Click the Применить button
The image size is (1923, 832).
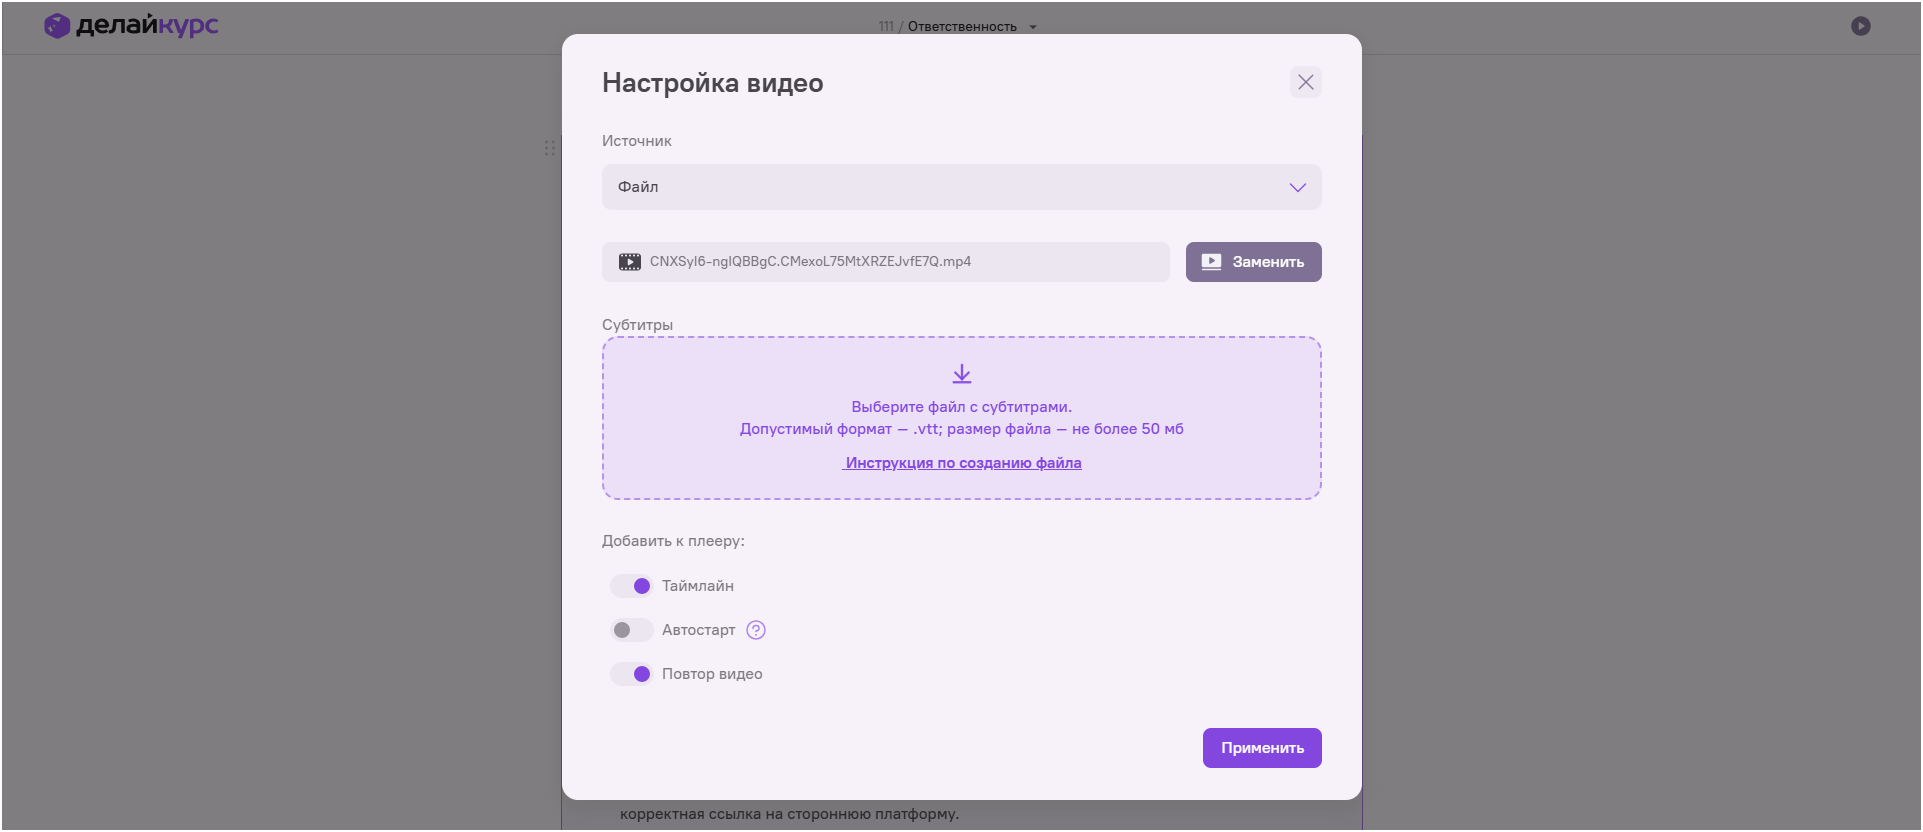pos(1262,748)
